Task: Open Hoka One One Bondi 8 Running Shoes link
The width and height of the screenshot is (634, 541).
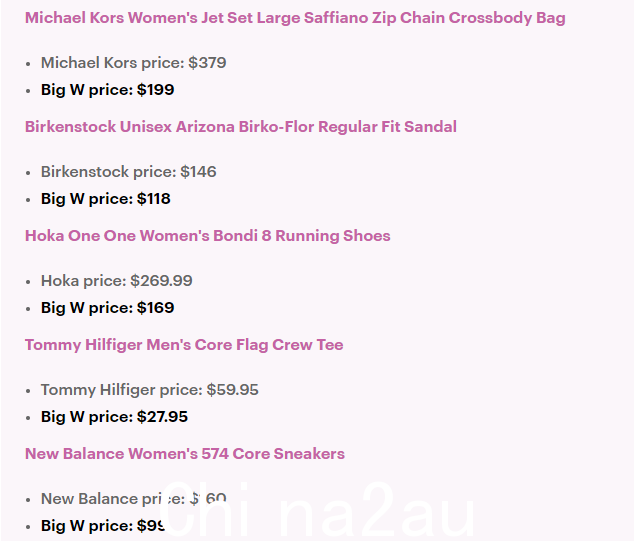Action: (x=208, y=236)
